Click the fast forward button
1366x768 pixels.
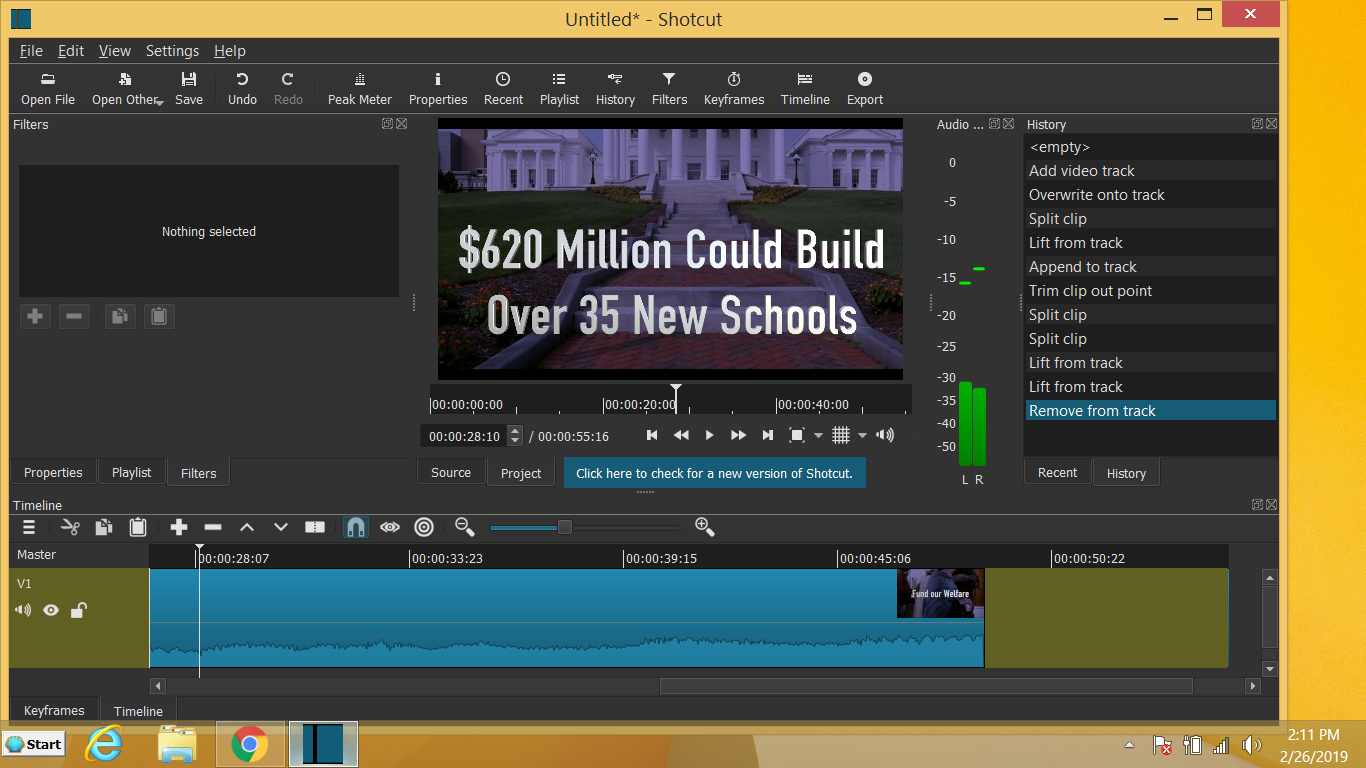pos(739,435)
